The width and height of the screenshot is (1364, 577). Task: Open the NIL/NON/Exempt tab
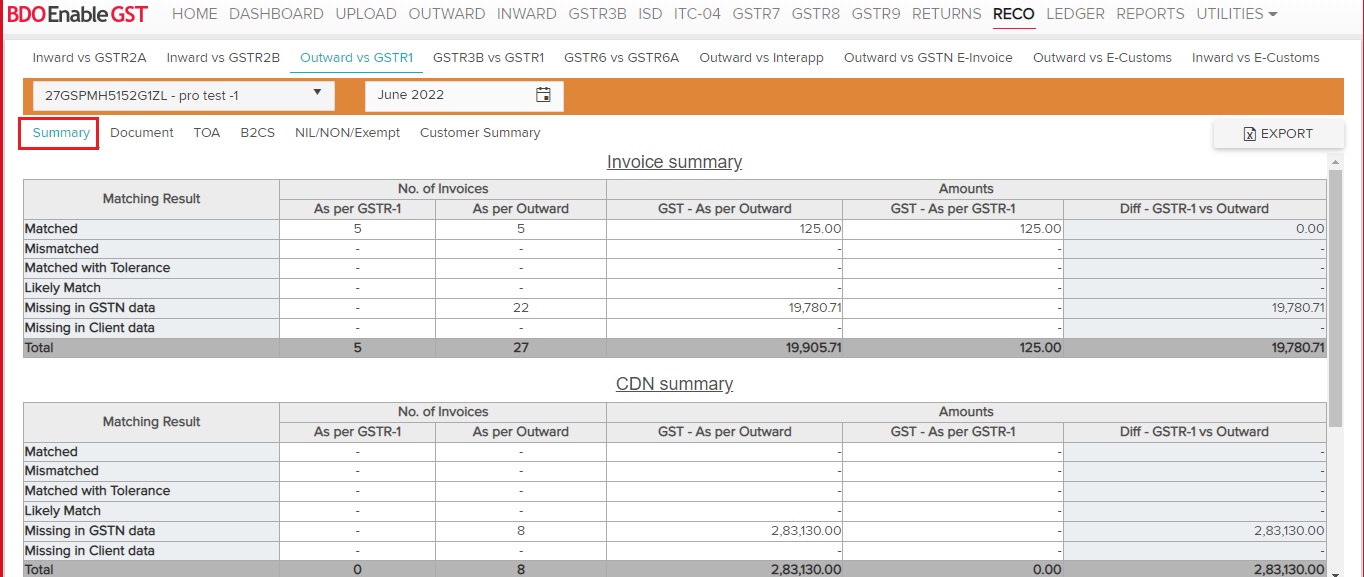click(347, 133)
